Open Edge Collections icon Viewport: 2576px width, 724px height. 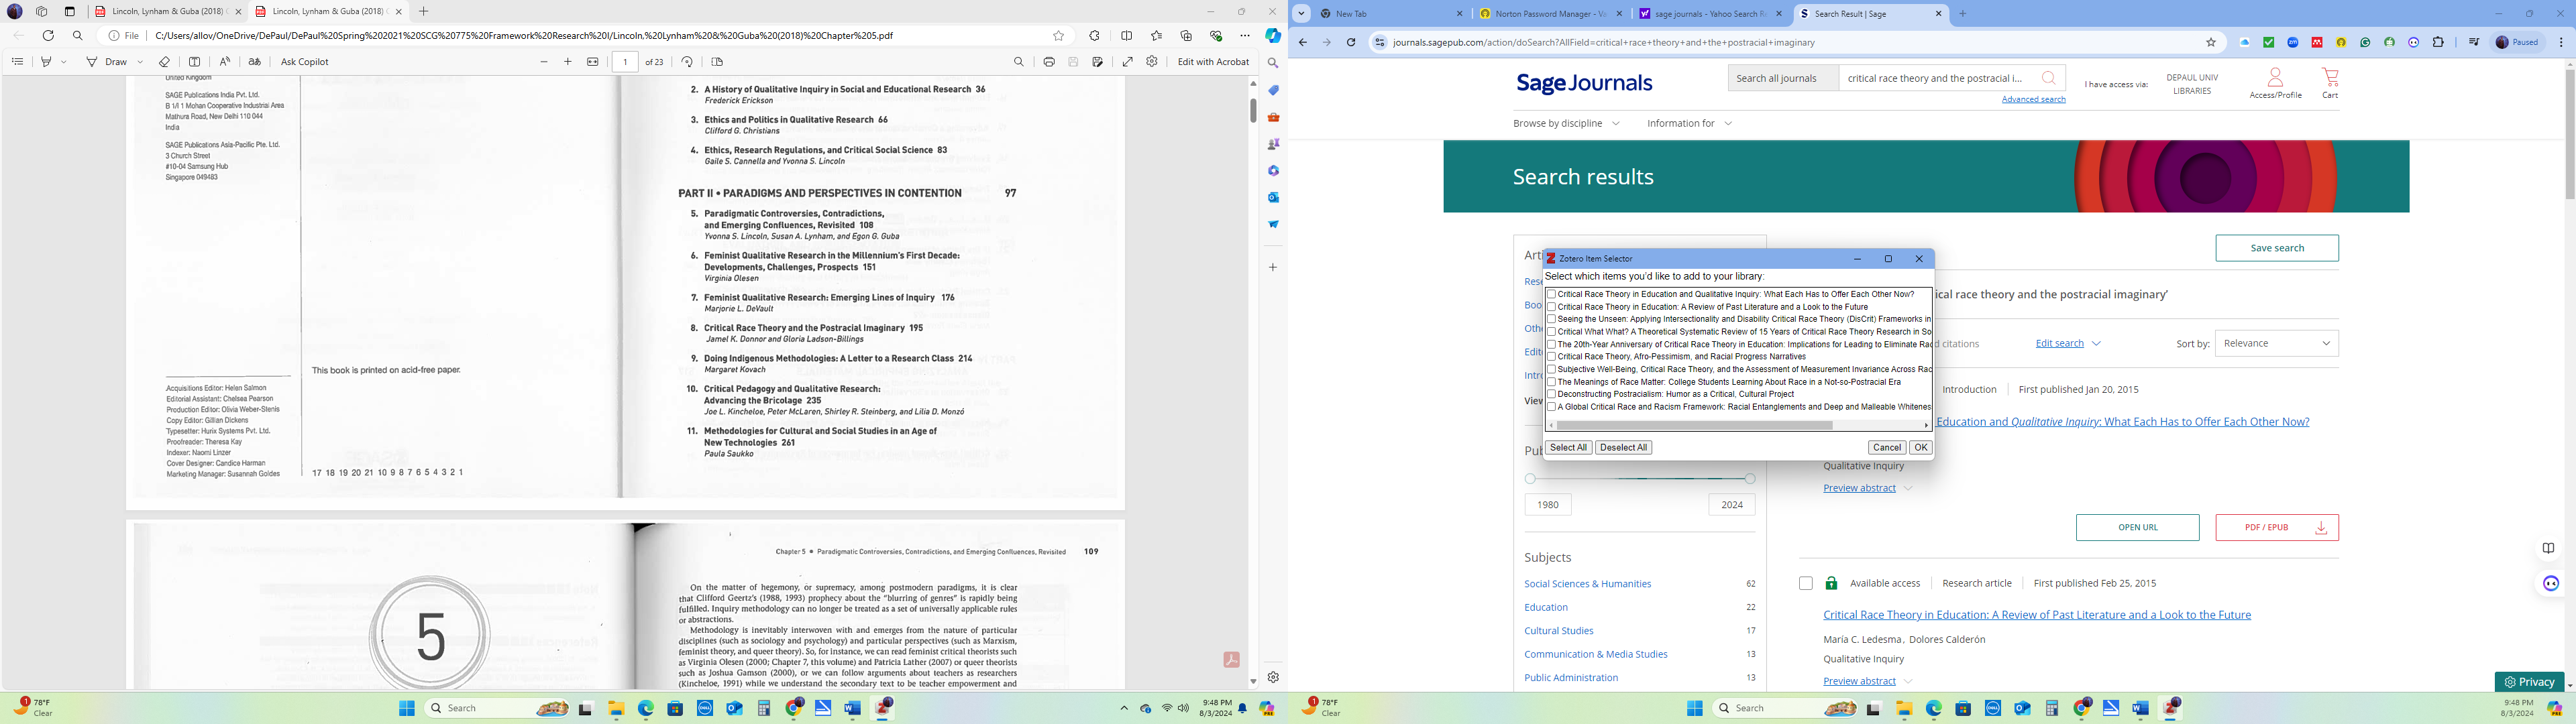pyautogui.click(x=1186, y=36)
